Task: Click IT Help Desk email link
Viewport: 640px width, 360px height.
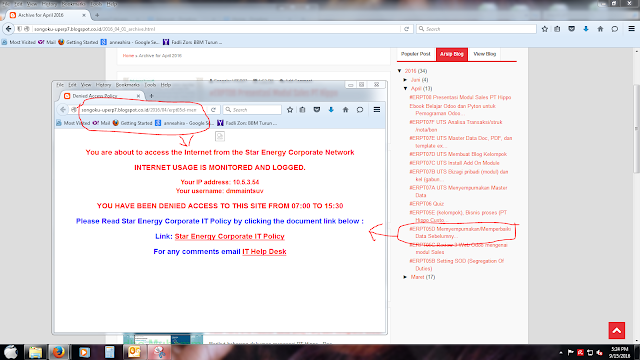Action: point(264,251)
